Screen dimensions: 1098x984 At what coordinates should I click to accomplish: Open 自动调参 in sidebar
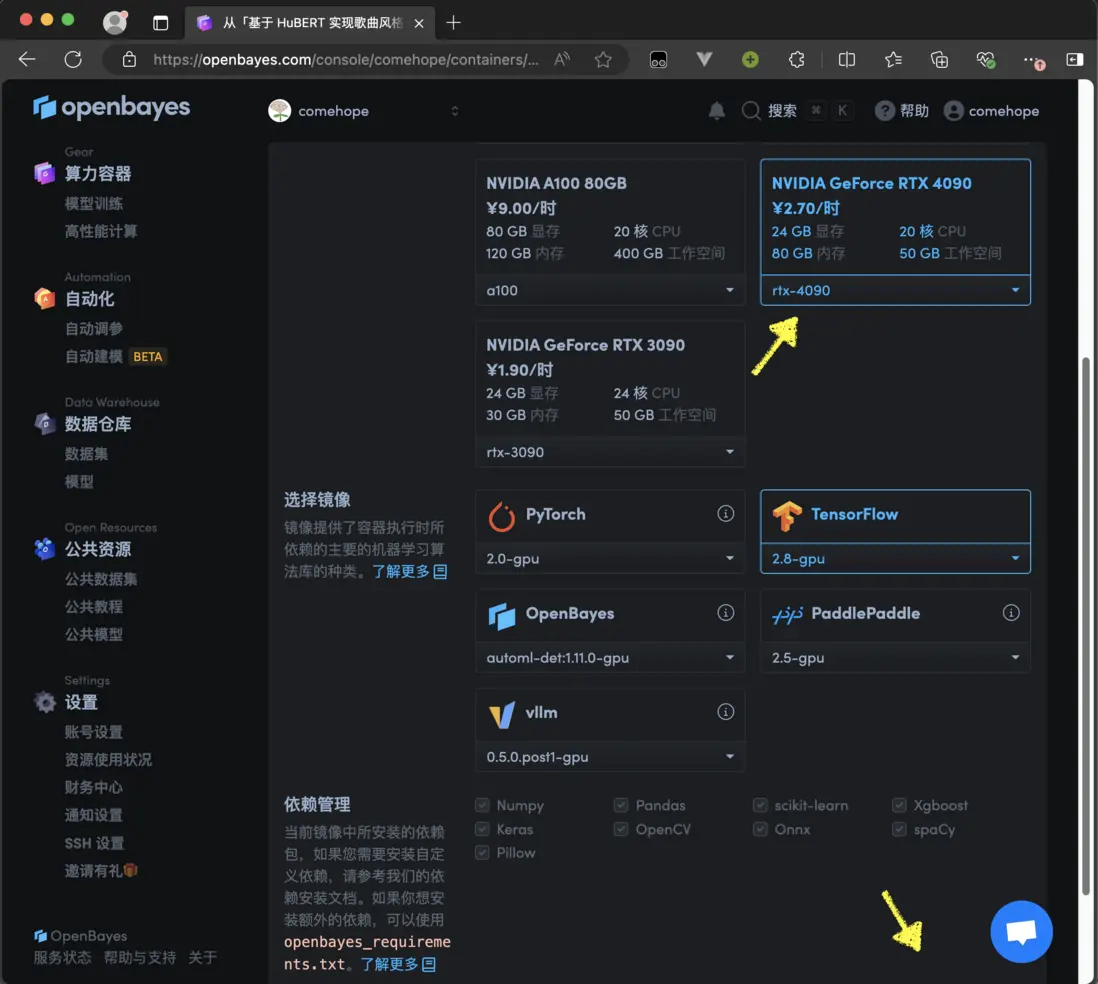pos(94,328)
